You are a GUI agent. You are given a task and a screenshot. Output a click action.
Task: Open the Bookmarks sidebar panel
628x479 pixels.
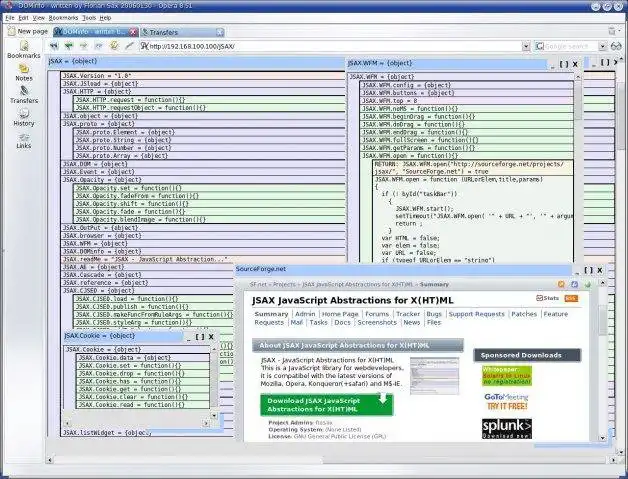[x=24, y=50]
